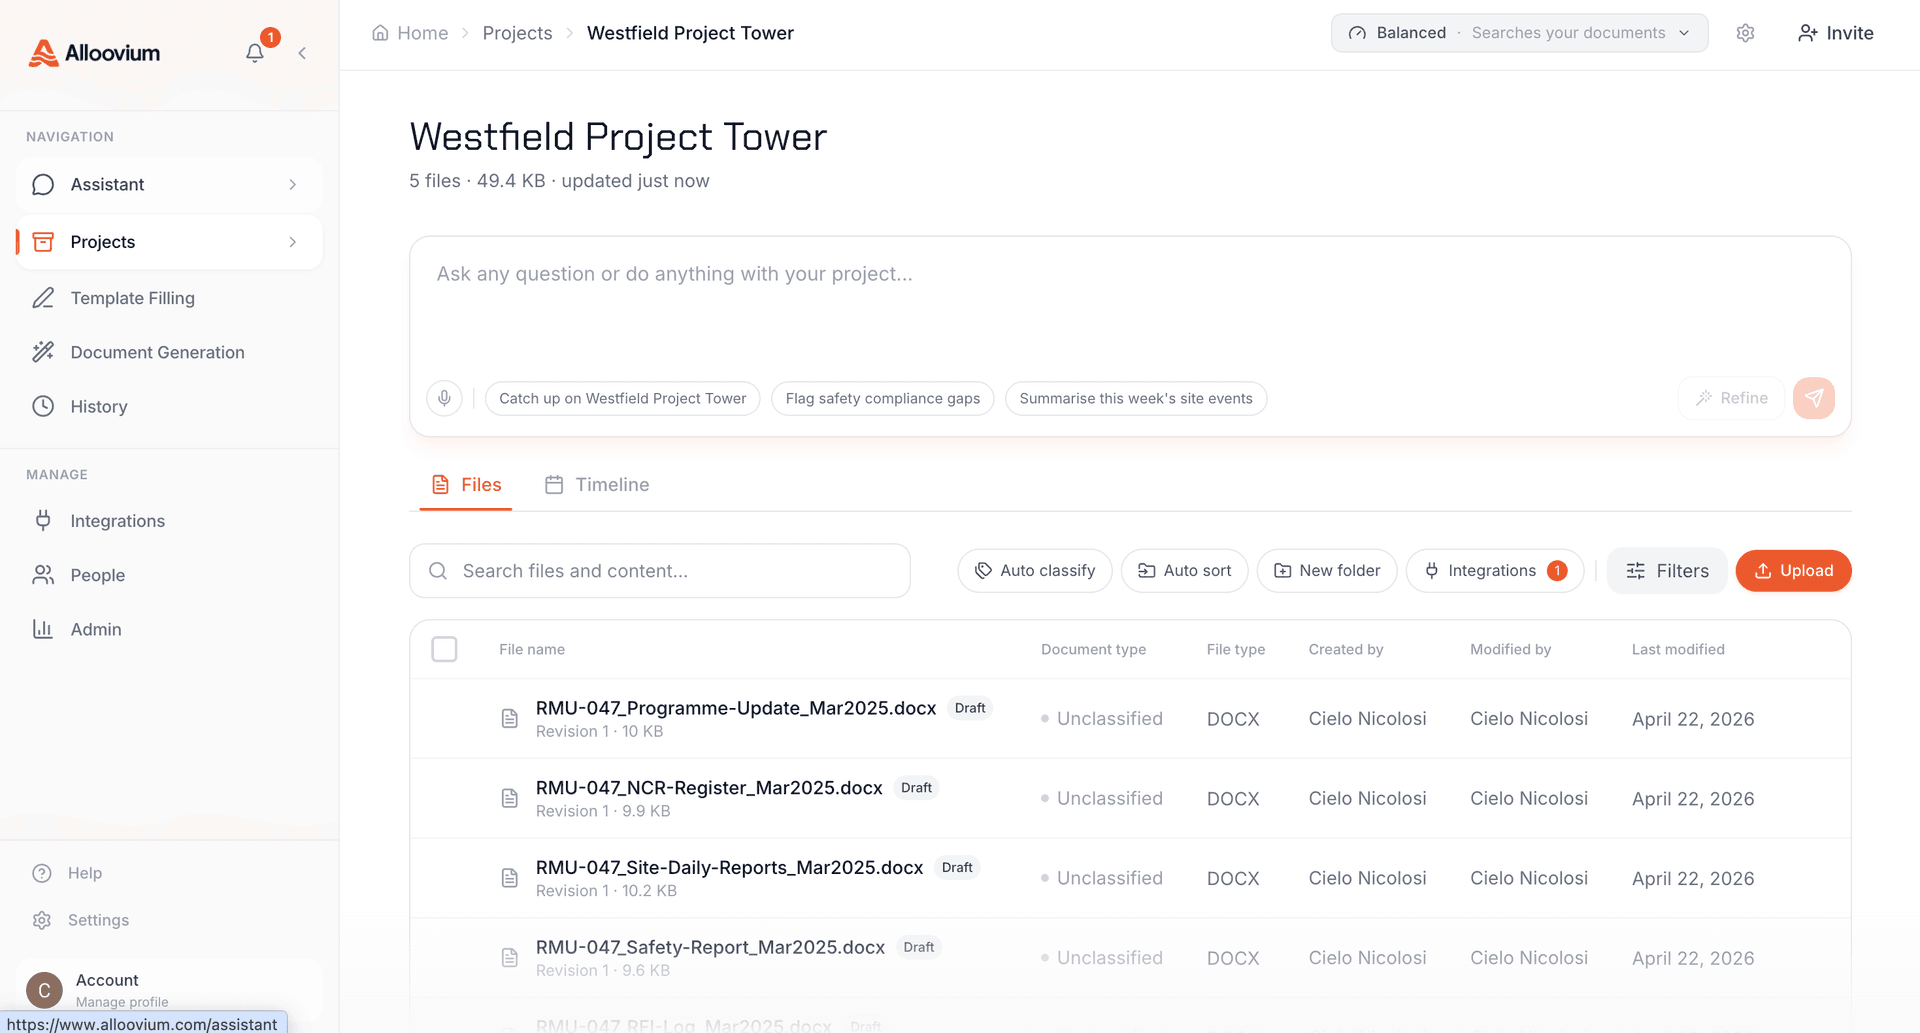Switch to the Timeline tab
The image size is (1920, 1033).
click(x=597, y=485)
